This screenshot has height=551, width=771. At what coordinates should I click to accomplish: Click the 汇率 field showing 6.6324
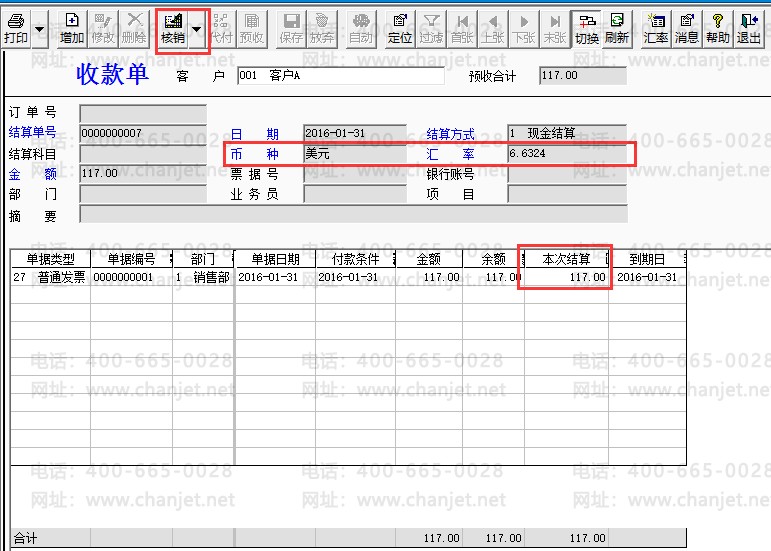click(x=567, y=154)
